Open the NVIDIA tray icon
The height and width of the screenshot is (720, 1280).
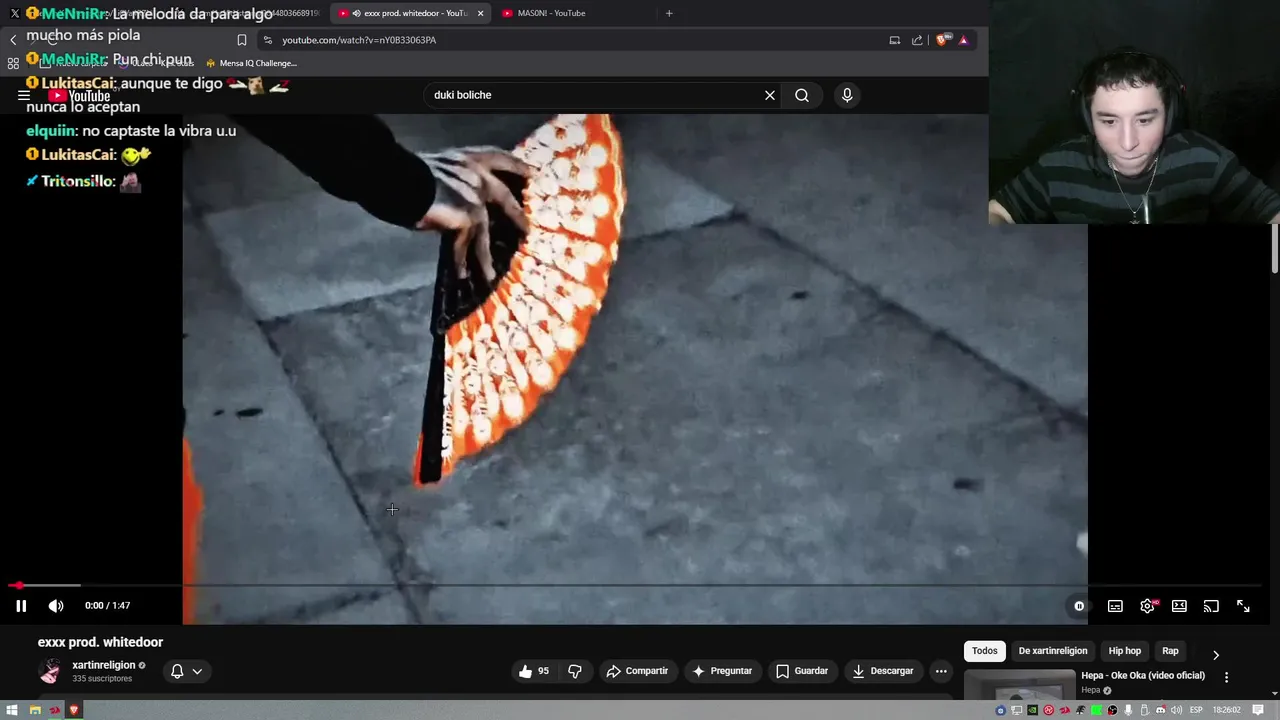click(x=1033, y=710)
